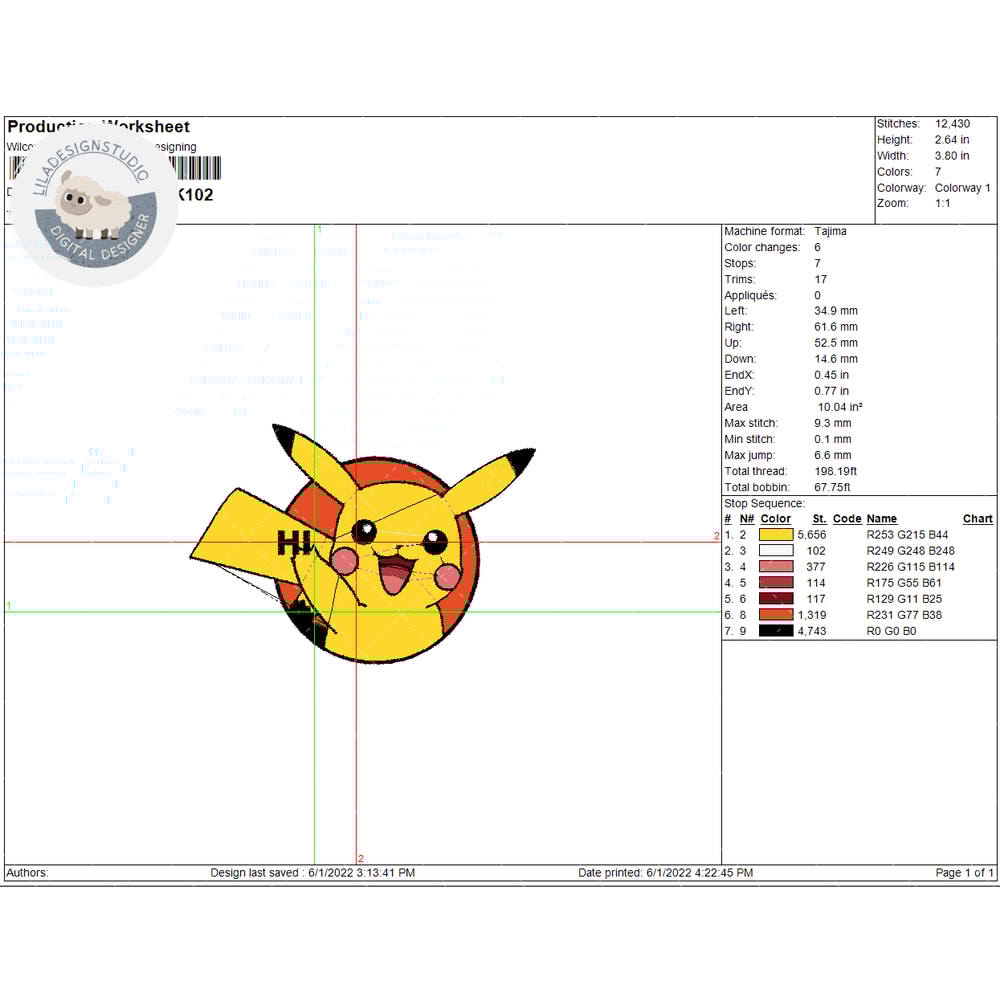Click the Color column header
Image resolution: width=1000 pixels, height=1000 pixels.
coord(776,519)
